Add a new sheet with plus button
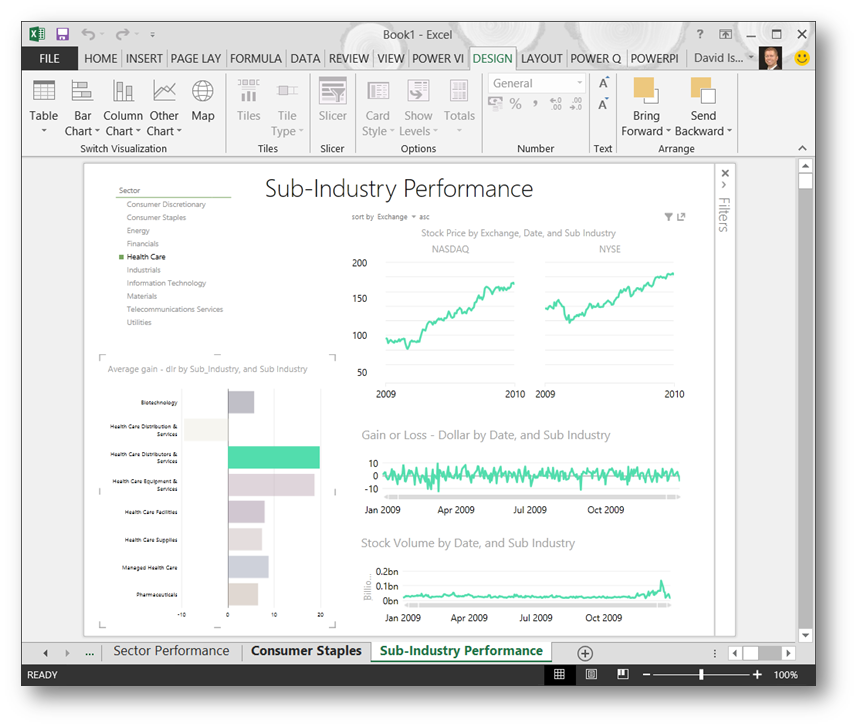 (x=585, y=653)
